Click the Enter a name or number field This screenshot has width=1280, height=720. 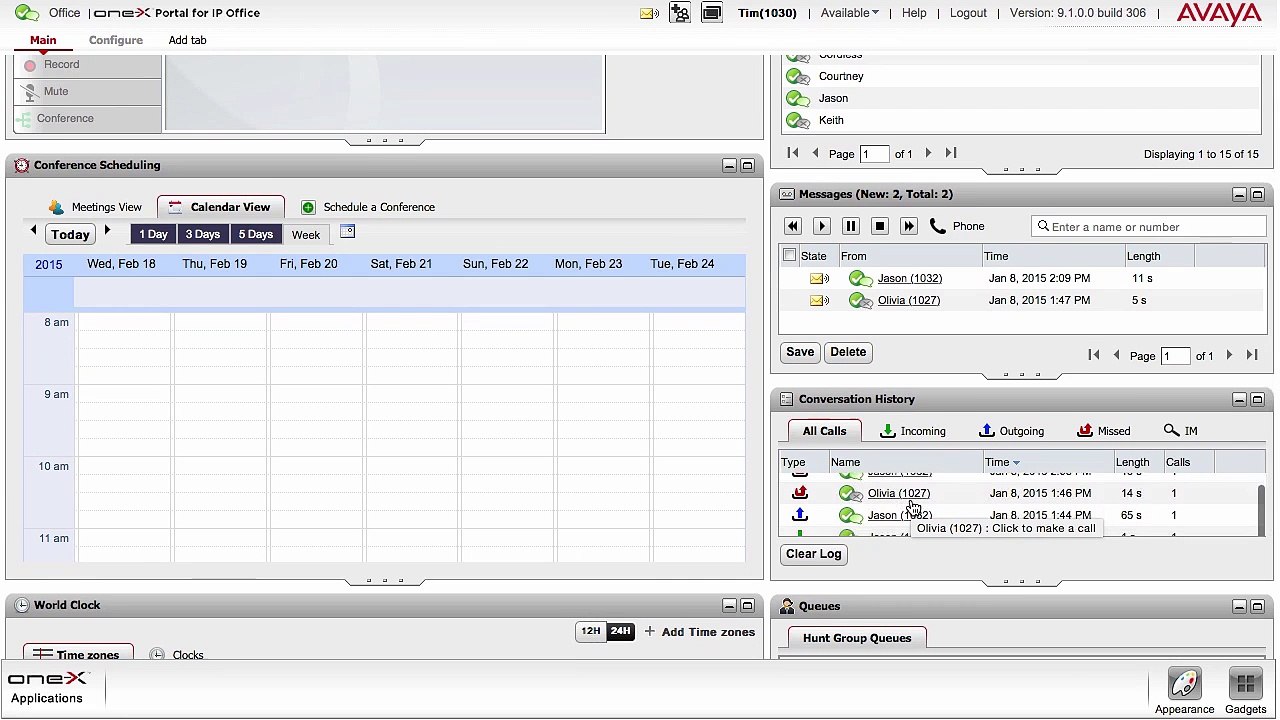click(x=1149, y=227)
